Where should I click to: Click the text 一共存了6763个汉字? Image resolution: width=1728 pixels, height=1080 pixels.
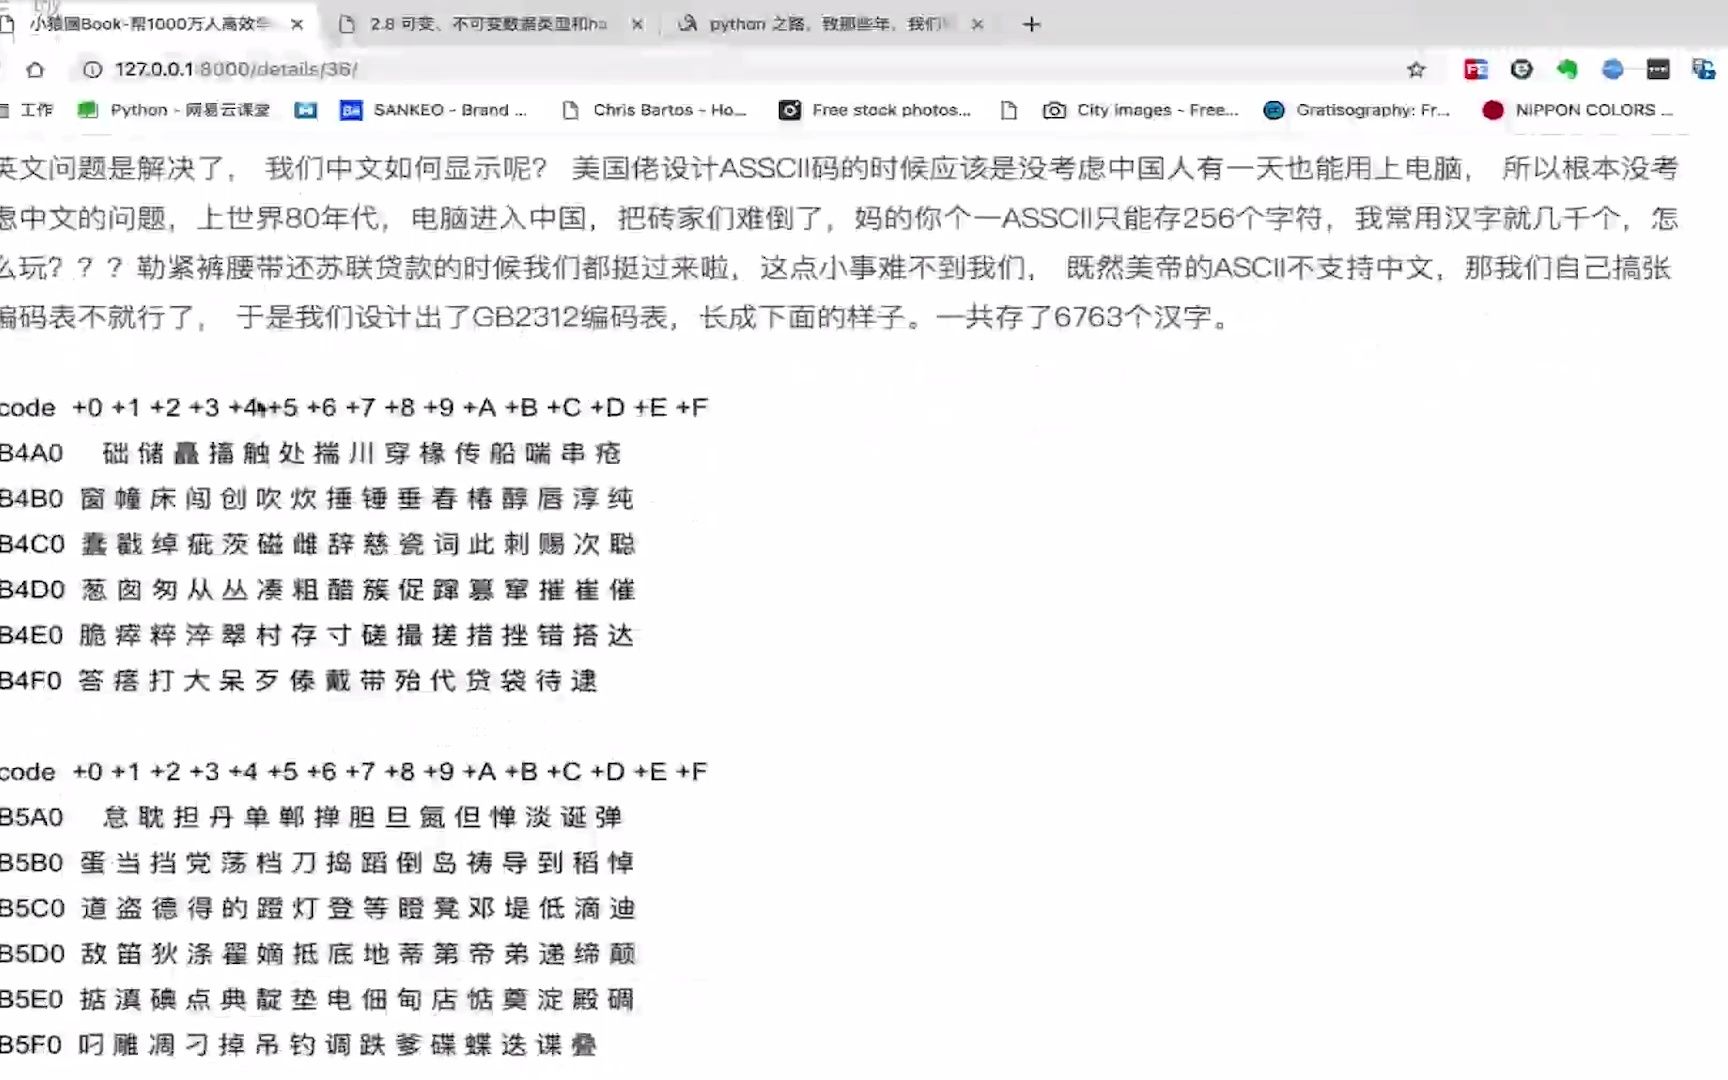(x=1075, y=318)
